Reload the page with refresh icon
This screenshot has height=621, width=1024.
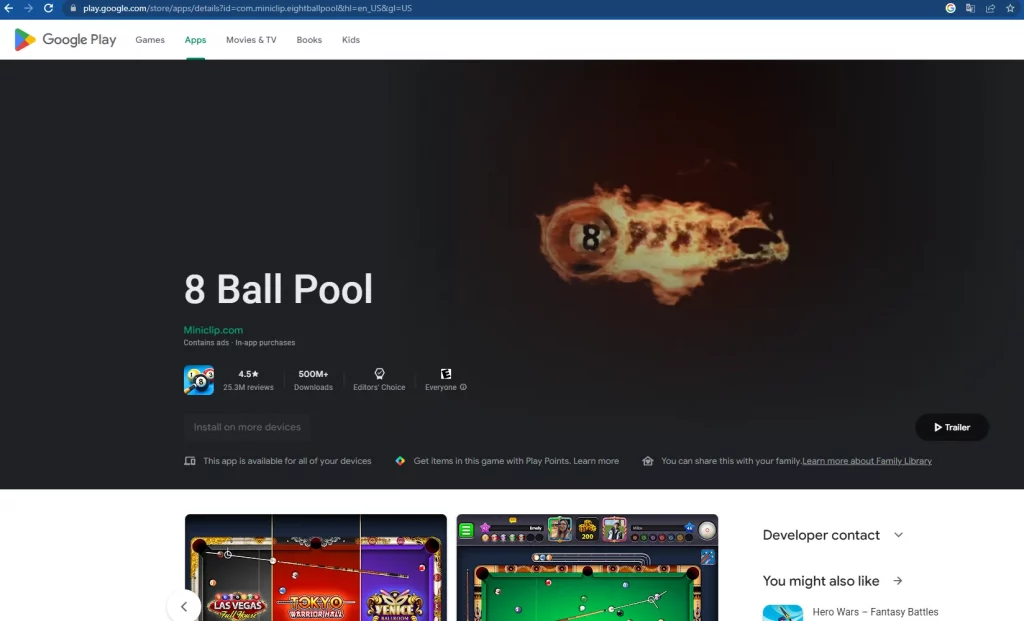(x=48, y=8)
